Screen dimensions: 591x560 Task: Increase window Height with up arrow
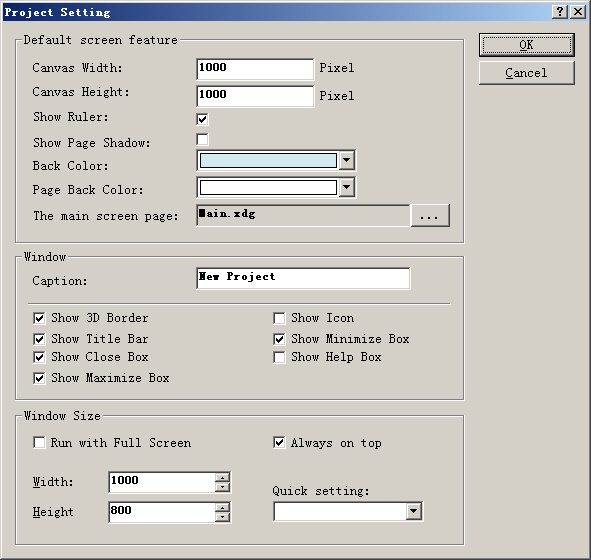[x=223, y=508]
